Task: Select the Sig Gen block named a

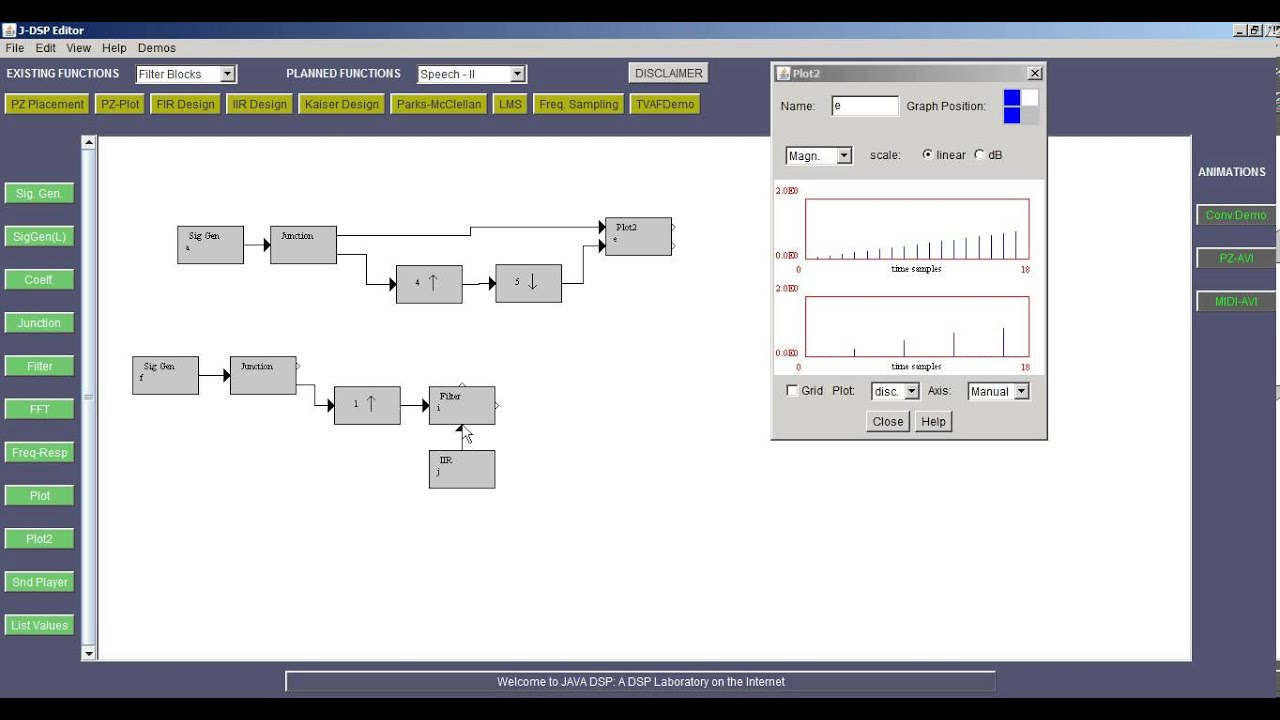Action: (210, 245)
